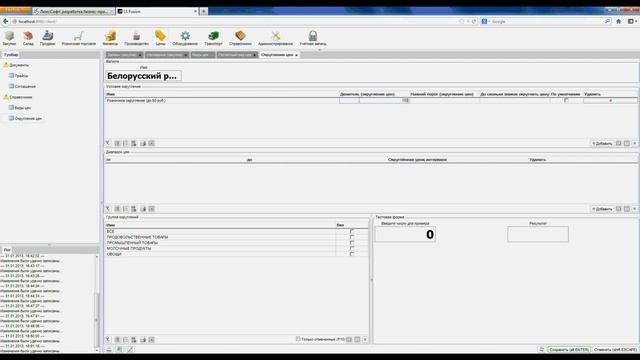Click the browser address bar
The height and width of the screenshot is (360, 640).
(x=237, y=21)
